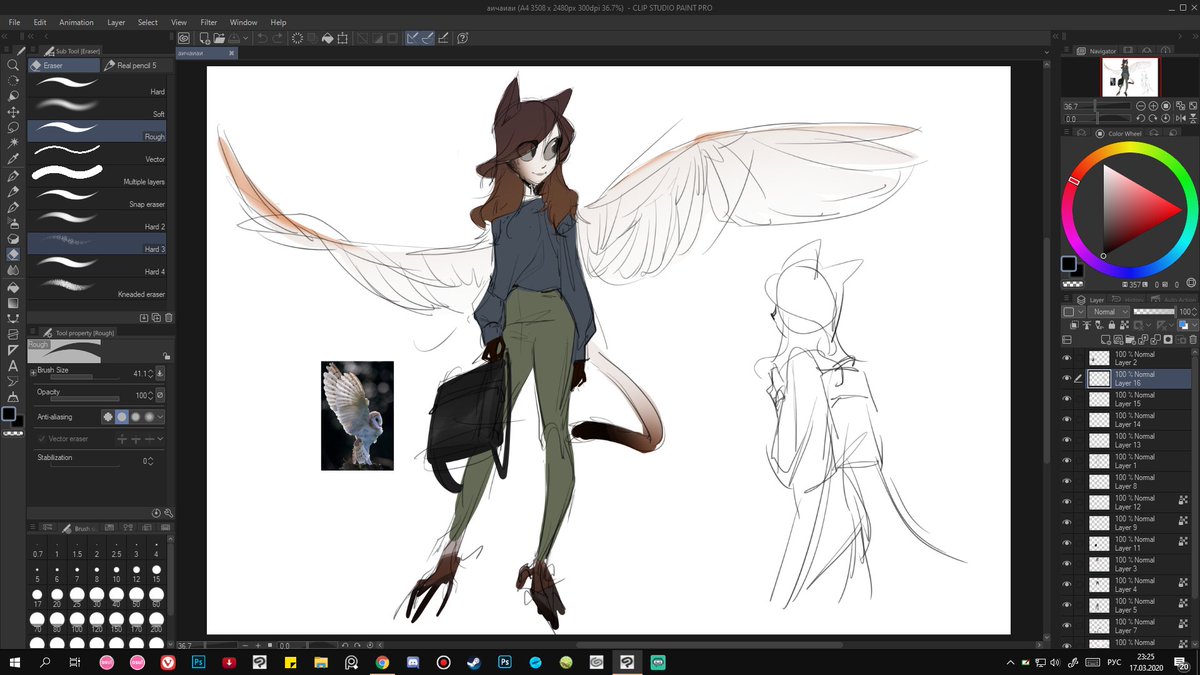Toggle visibility of Layer 1
Viewport: 1200px width, 675px height.
1066,461
